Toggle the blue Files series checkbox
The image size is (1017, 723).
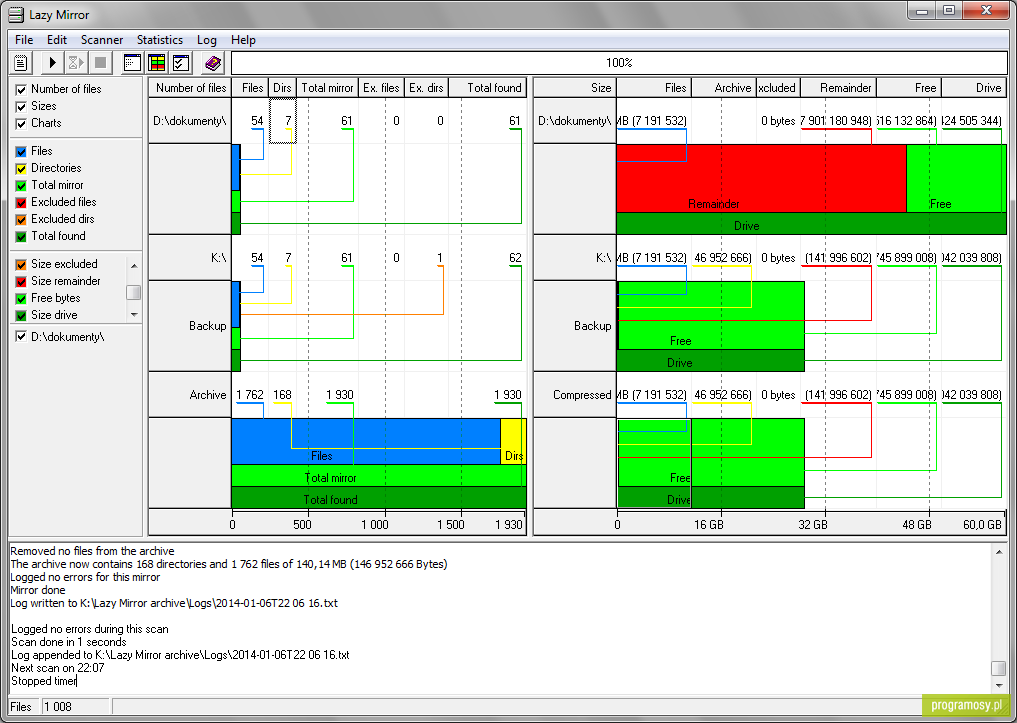pyautogui.click(x=21, y=151)
